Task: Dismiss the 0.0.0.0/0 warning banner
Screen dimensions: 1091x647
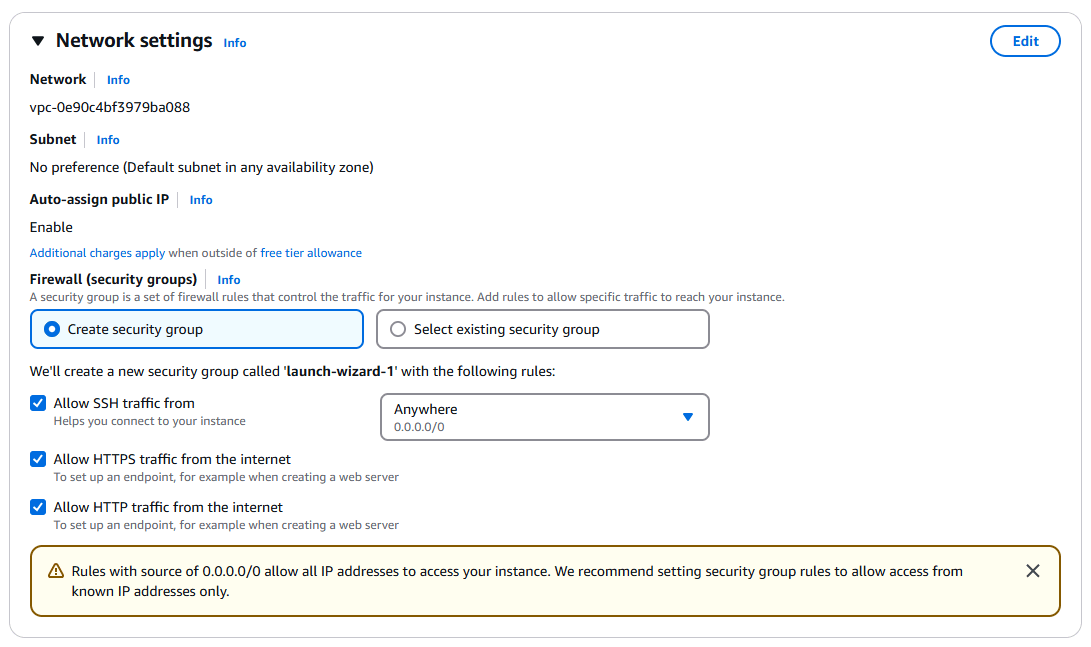Action: 1033,571
